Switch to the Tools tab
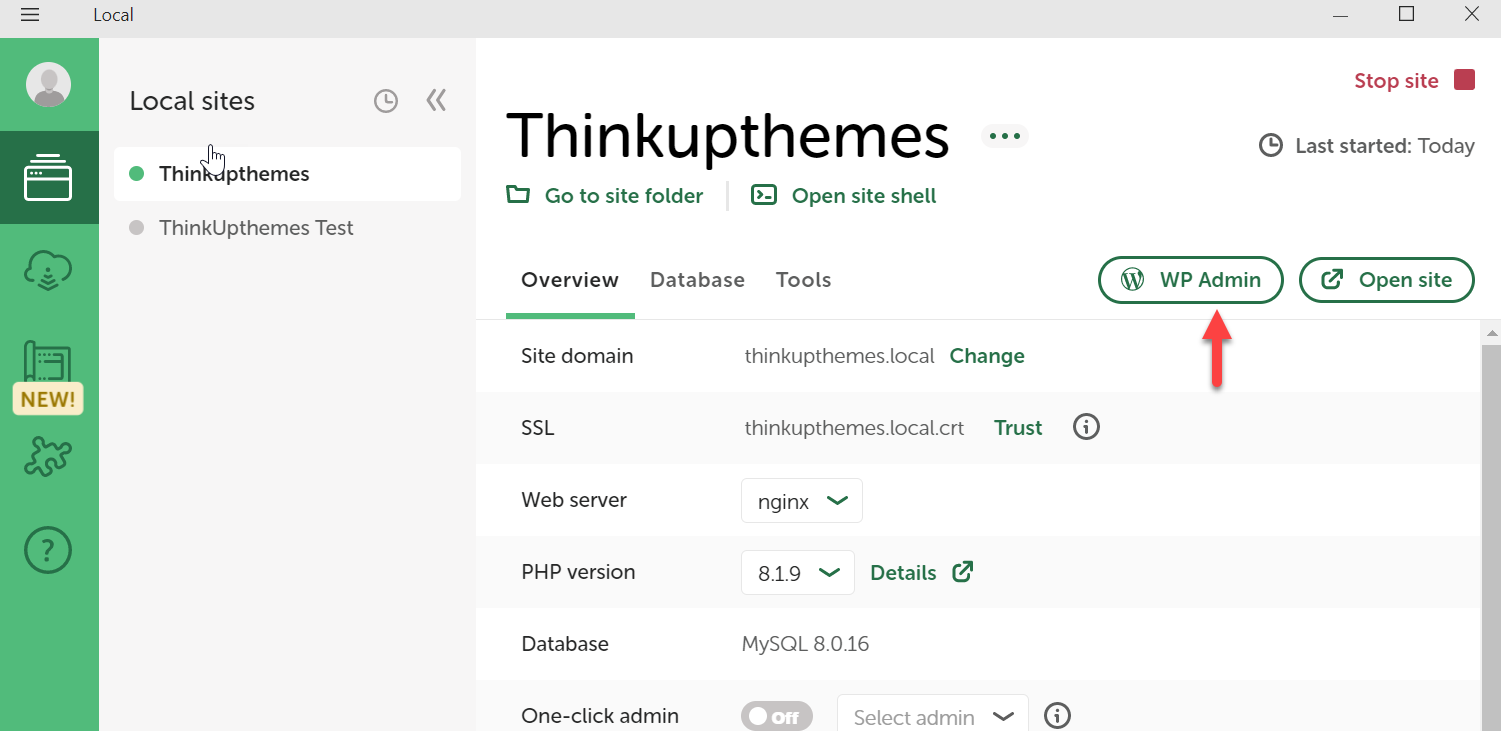Image resolution: width=1501 pixels, height=731 pixels. [x=803, y=280]
